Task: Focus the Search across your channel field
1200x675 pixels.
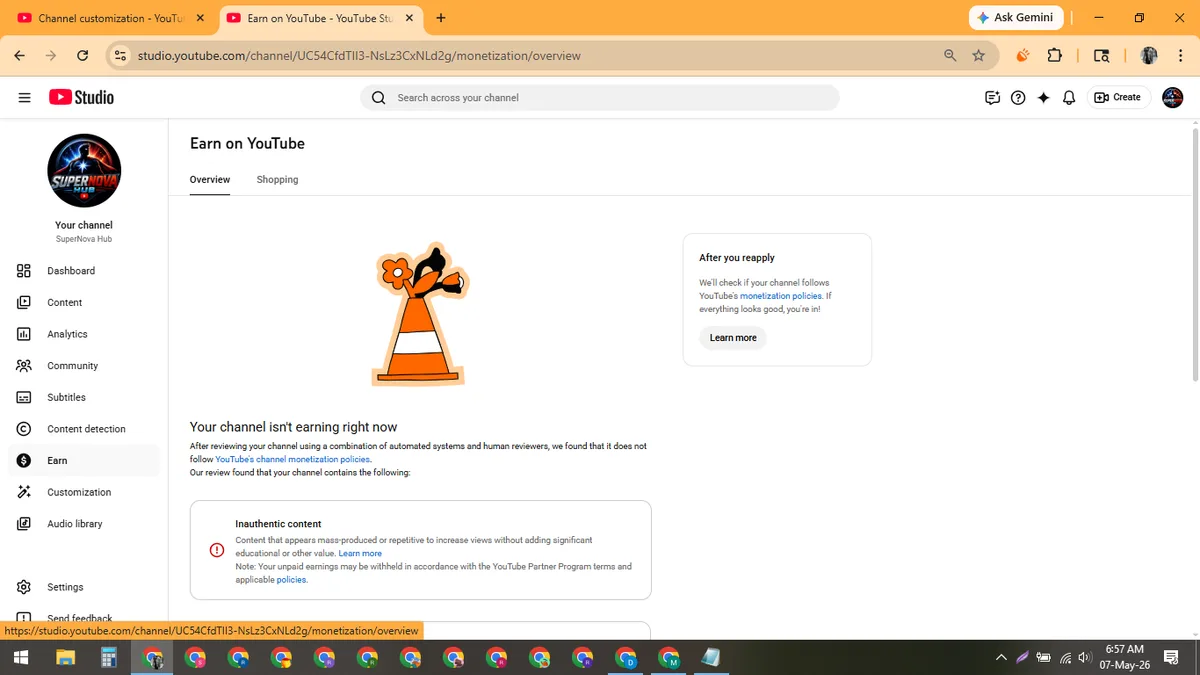Action: (600, 98)
